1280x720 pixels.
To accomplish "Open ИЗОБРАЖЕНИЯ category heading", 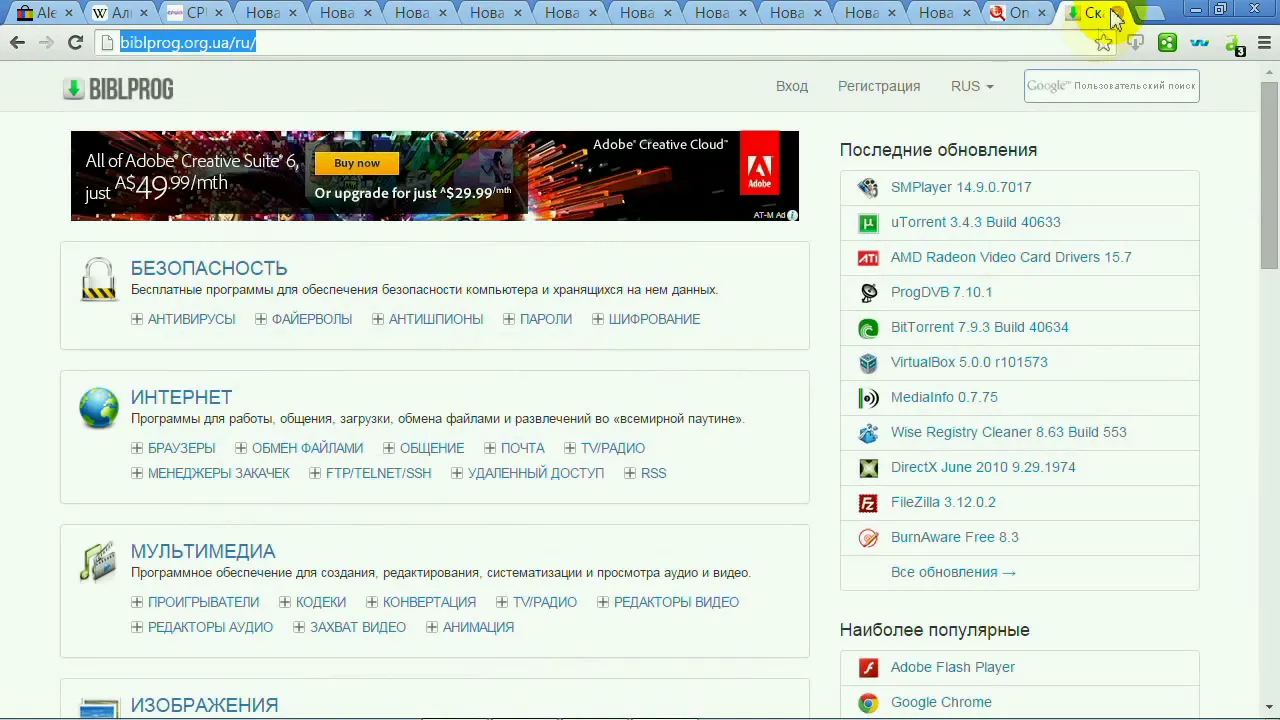I will (x=204, y=705).
